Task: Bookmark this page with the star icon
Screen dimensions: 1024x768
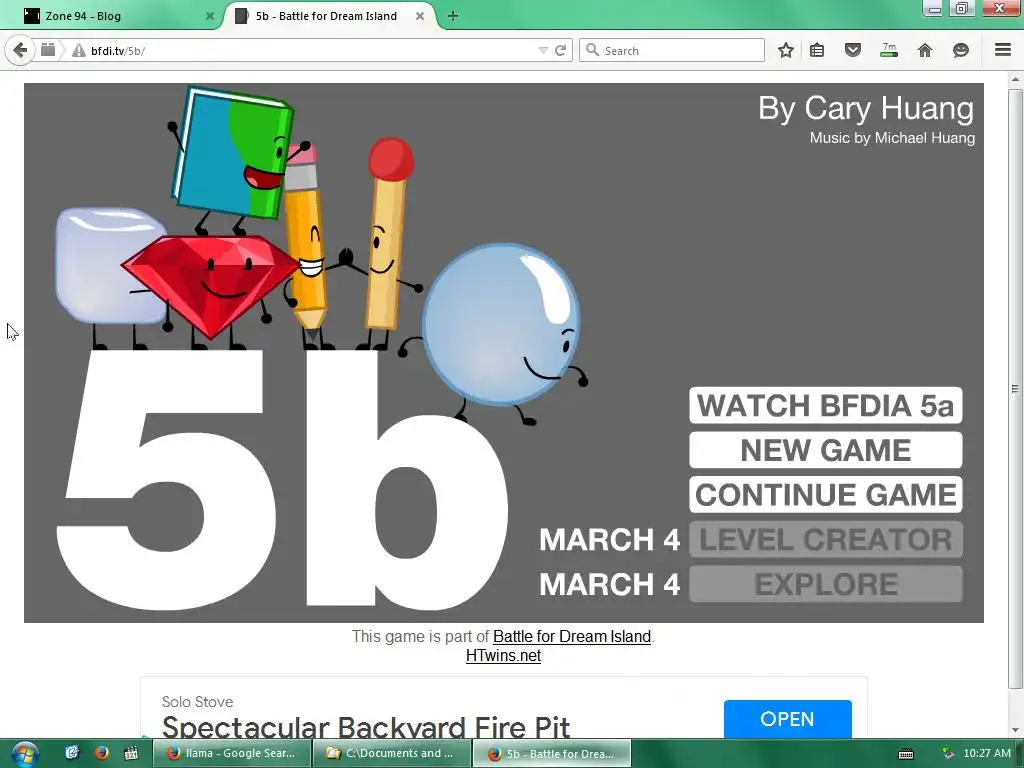Action: point(786,50)
